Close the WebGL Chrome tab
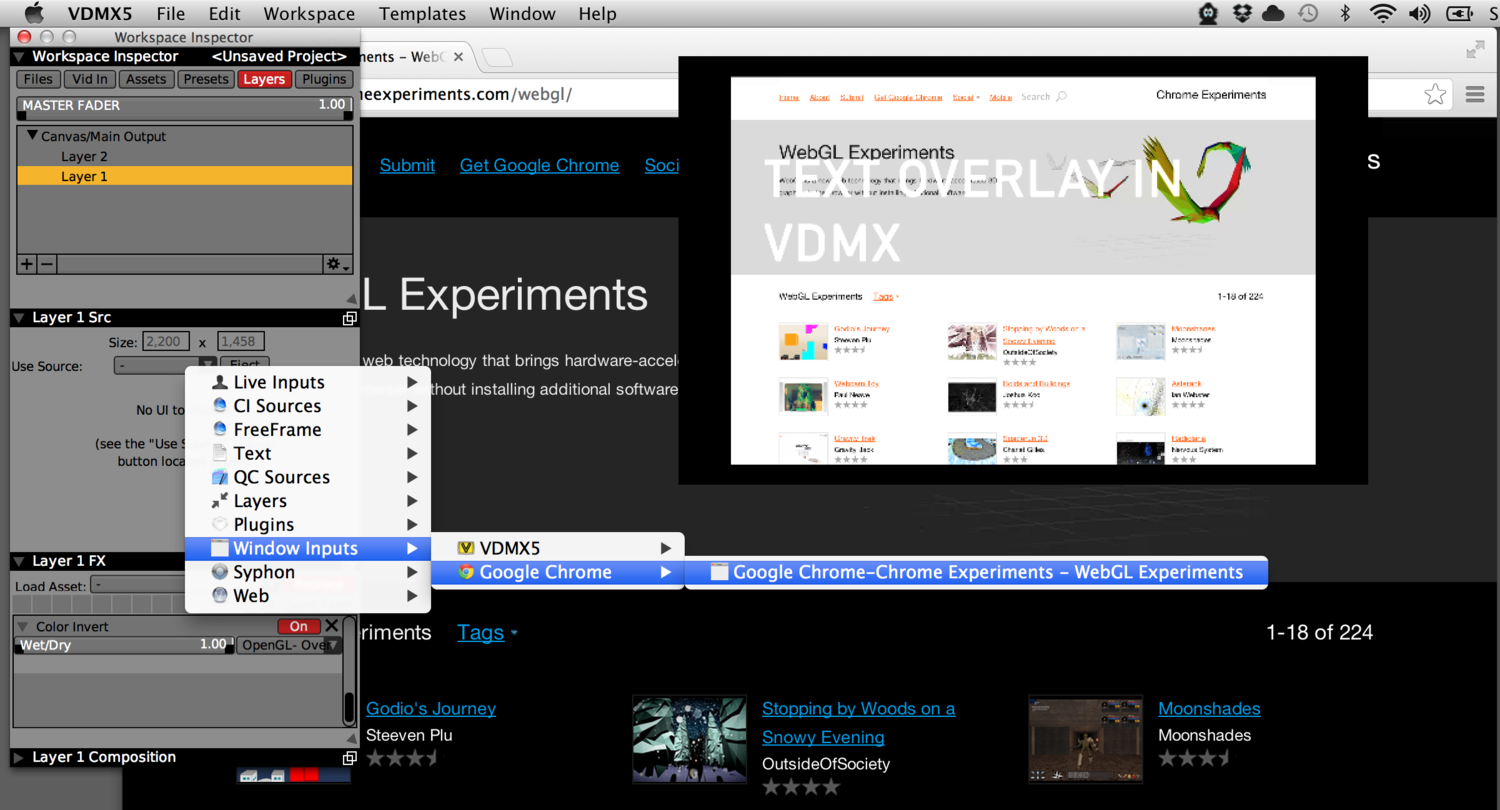This screenshot has height=810, width=1500. tap(458, 57)
